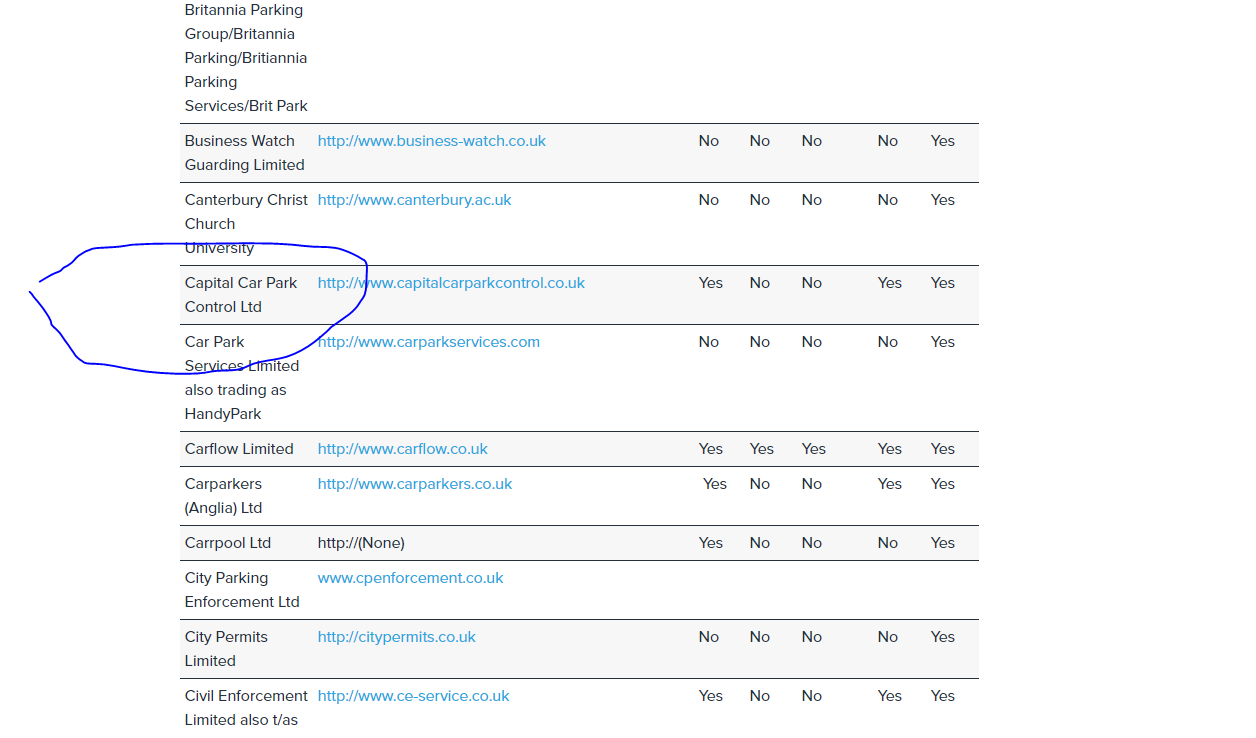
Task: Select the Canterbury Christ Church University name
Action: point(246,224)
